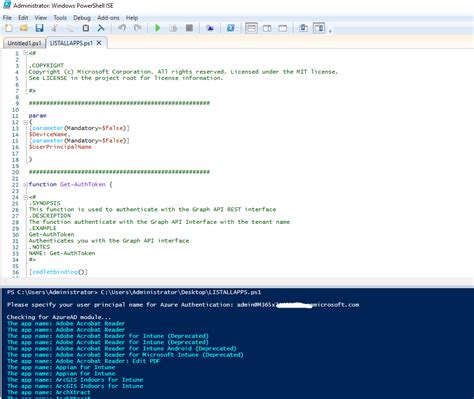Save the script with the floppy icon

(x=39, y=28)
